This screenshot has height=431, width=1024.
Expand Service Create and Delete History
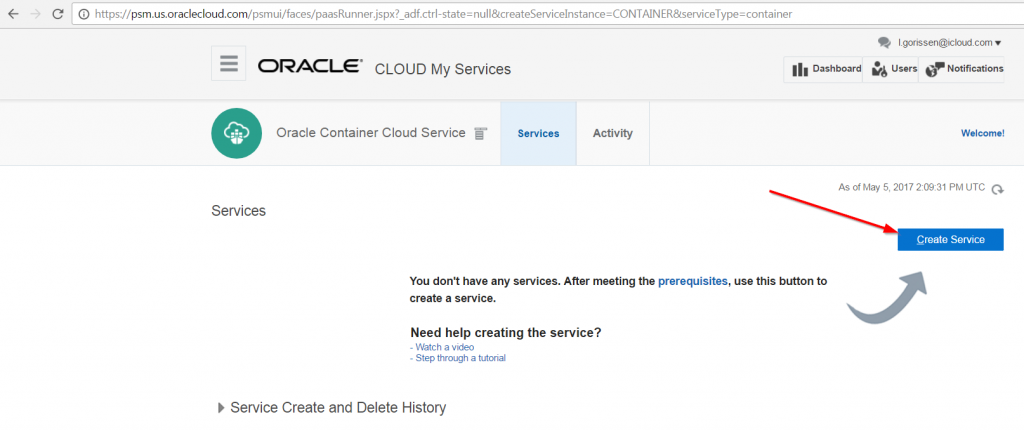click(221, 408)
